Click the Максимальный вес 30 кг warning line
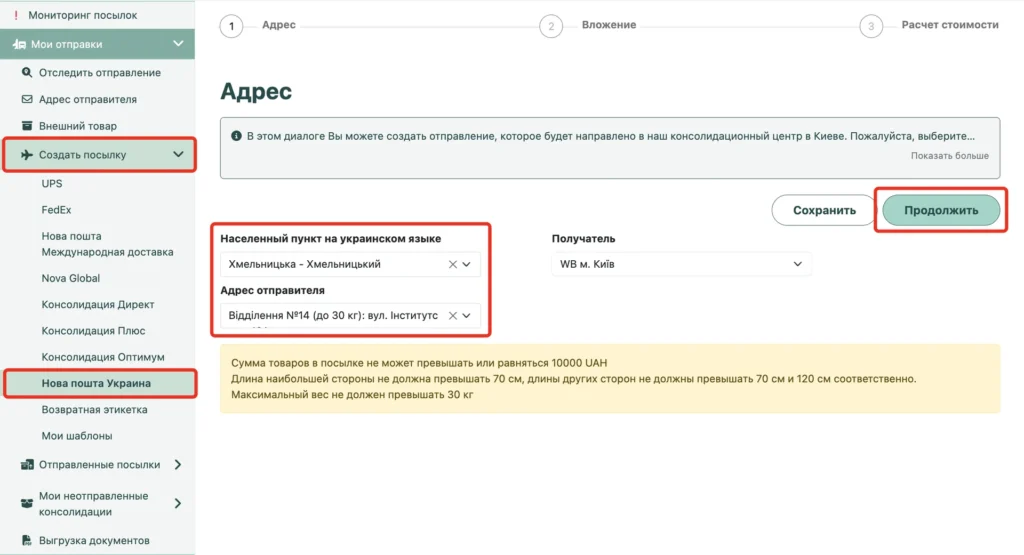Viewport: 1024px width, 555px height. pyautogui.click(x=352, y=394)
